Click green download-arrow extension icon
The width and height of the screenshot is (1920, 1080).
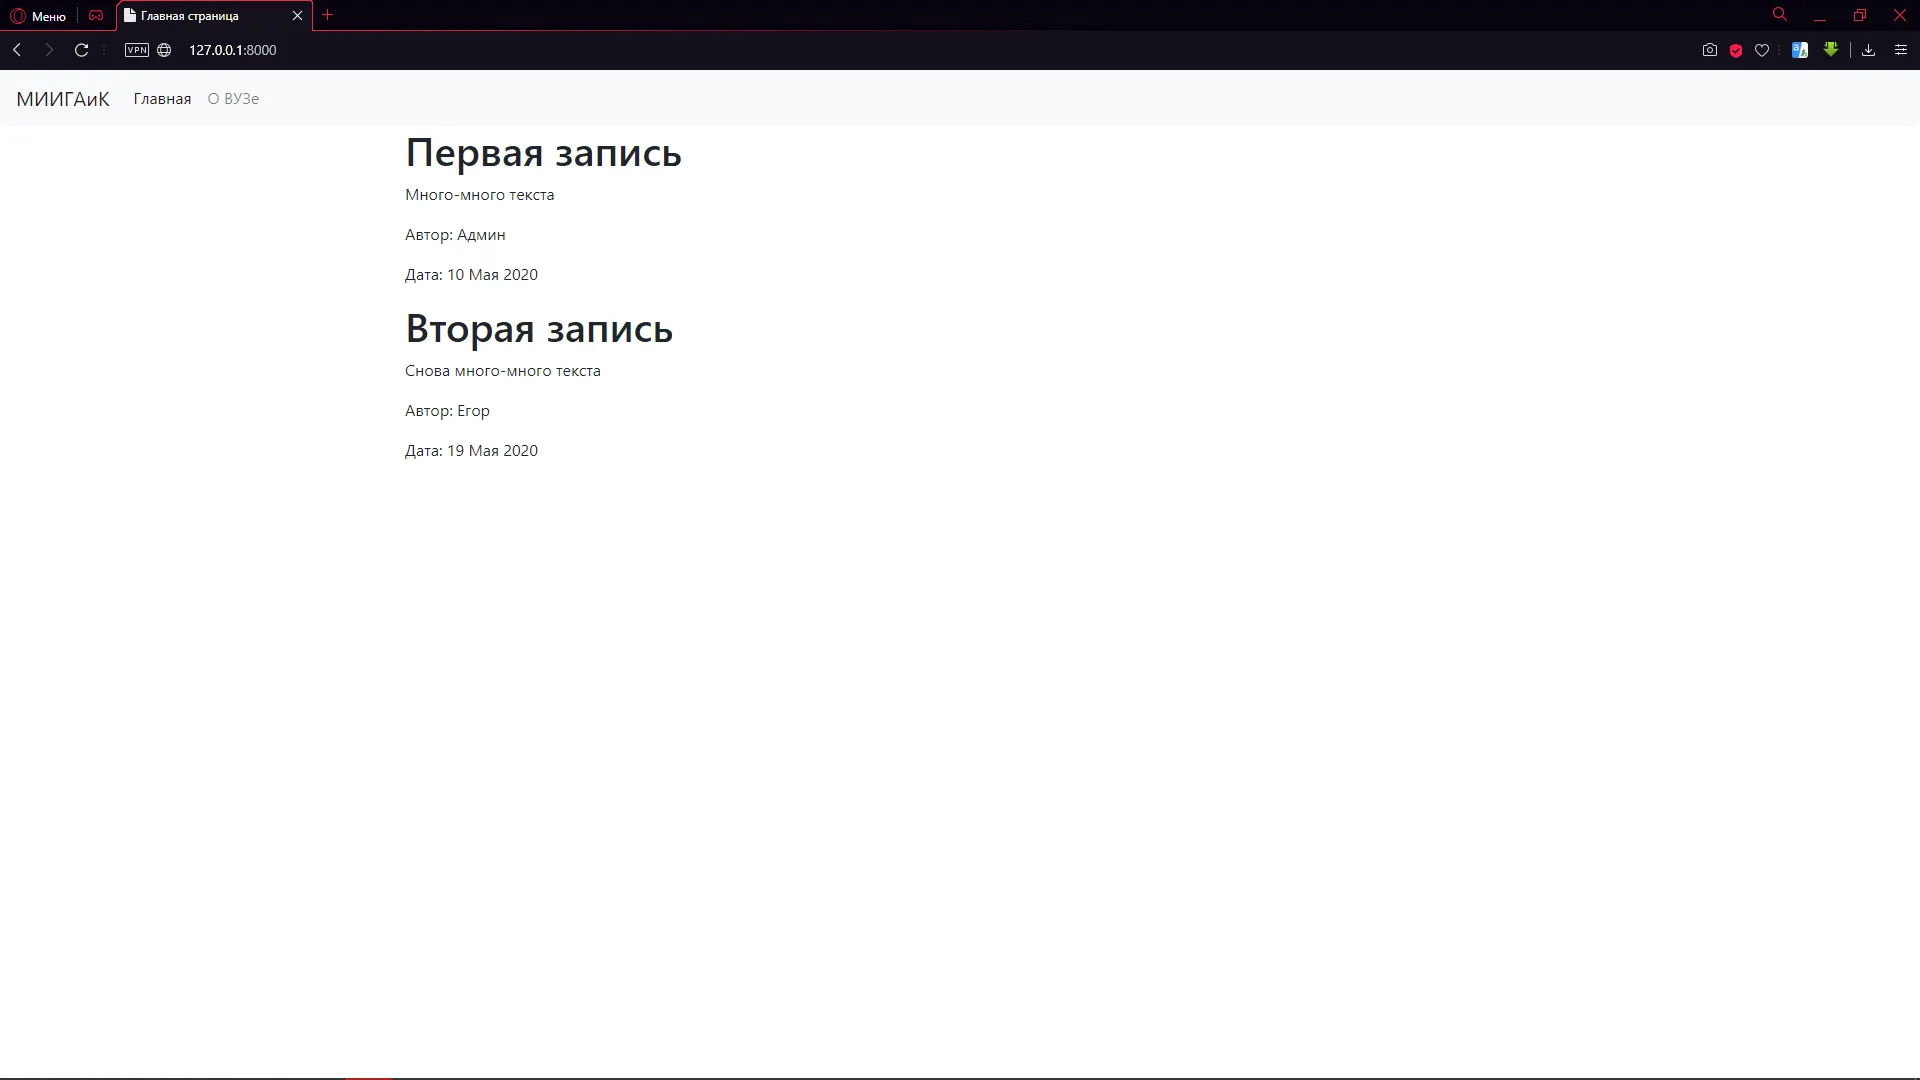tap(1831, 49)
